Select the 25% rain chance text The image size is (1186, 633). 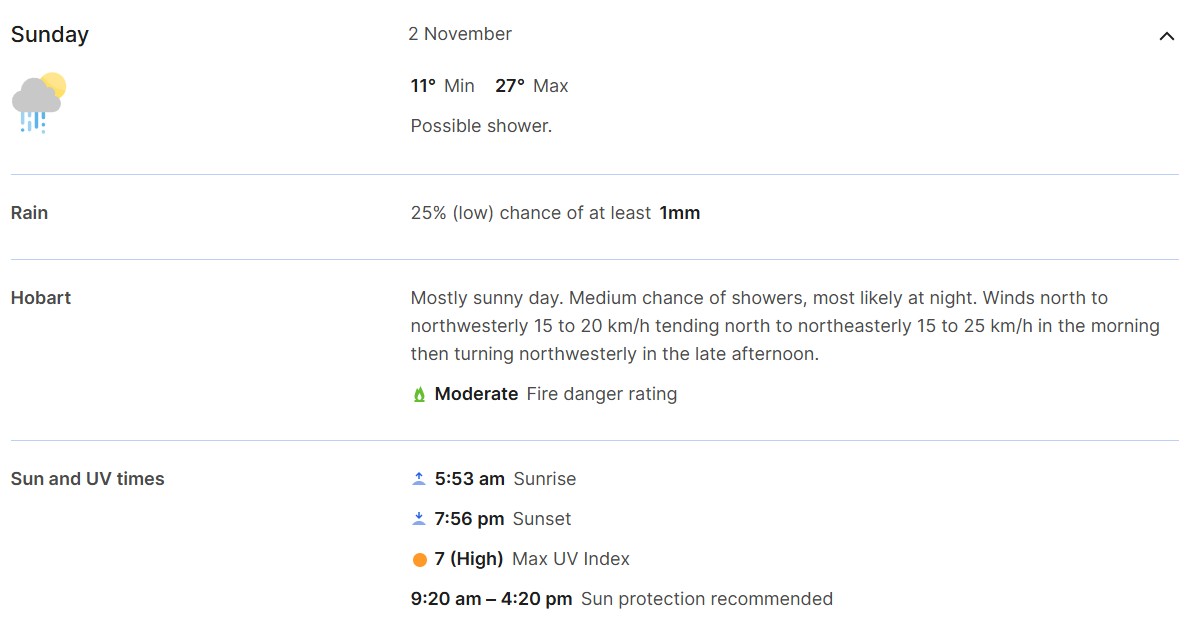pyautogui.click(x=530, y=212)
